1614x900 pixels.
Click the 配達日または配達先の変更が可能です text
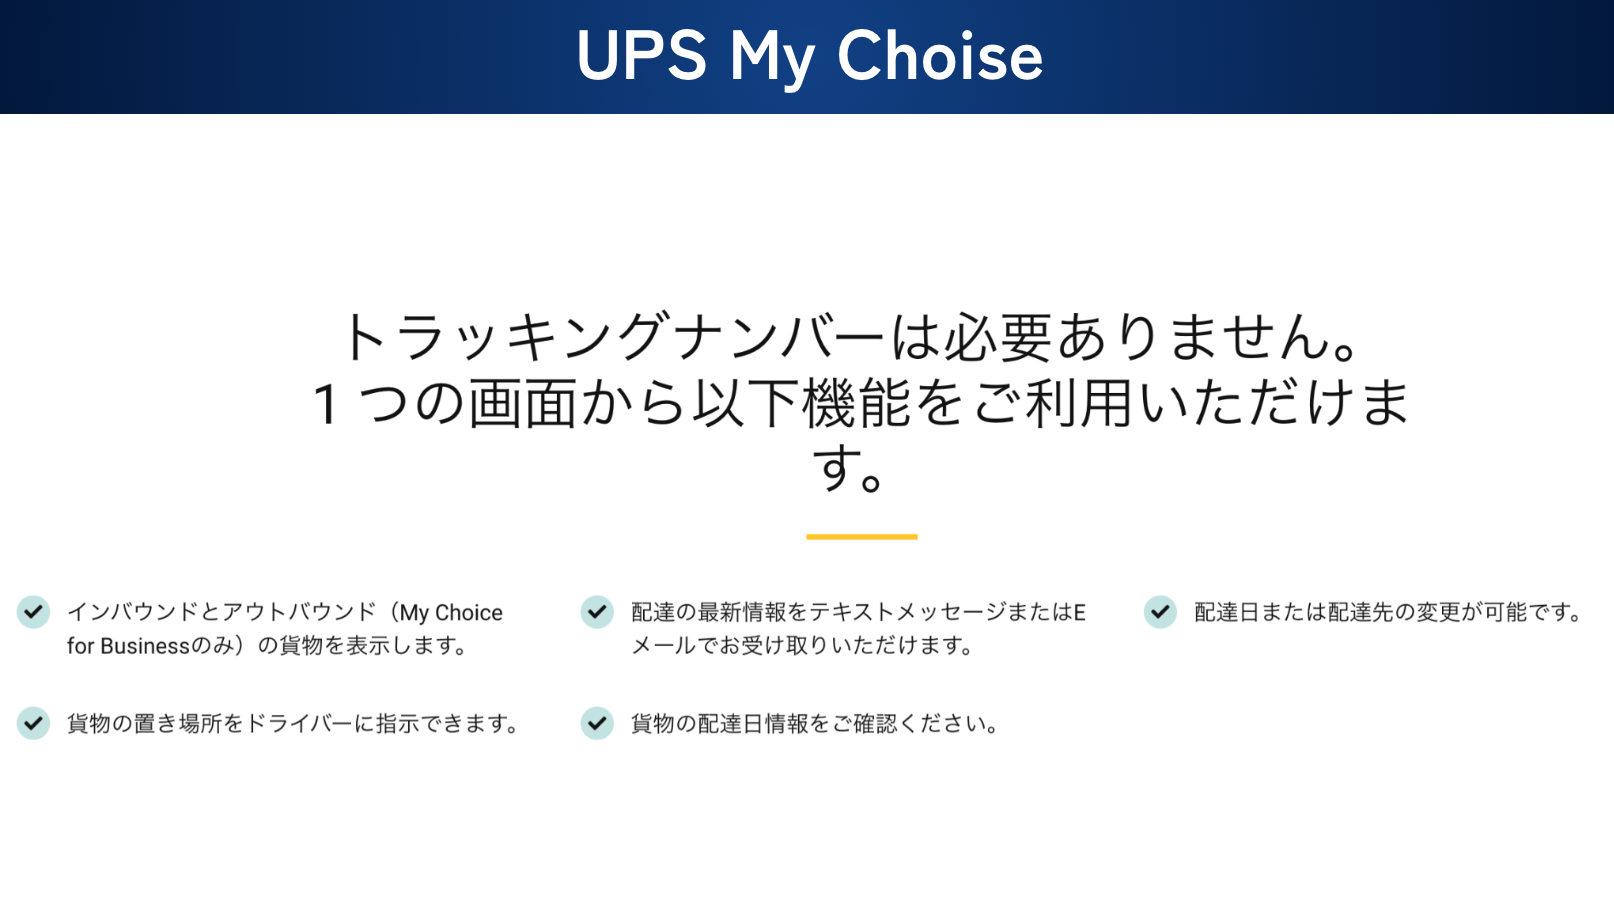[1388, 612]
